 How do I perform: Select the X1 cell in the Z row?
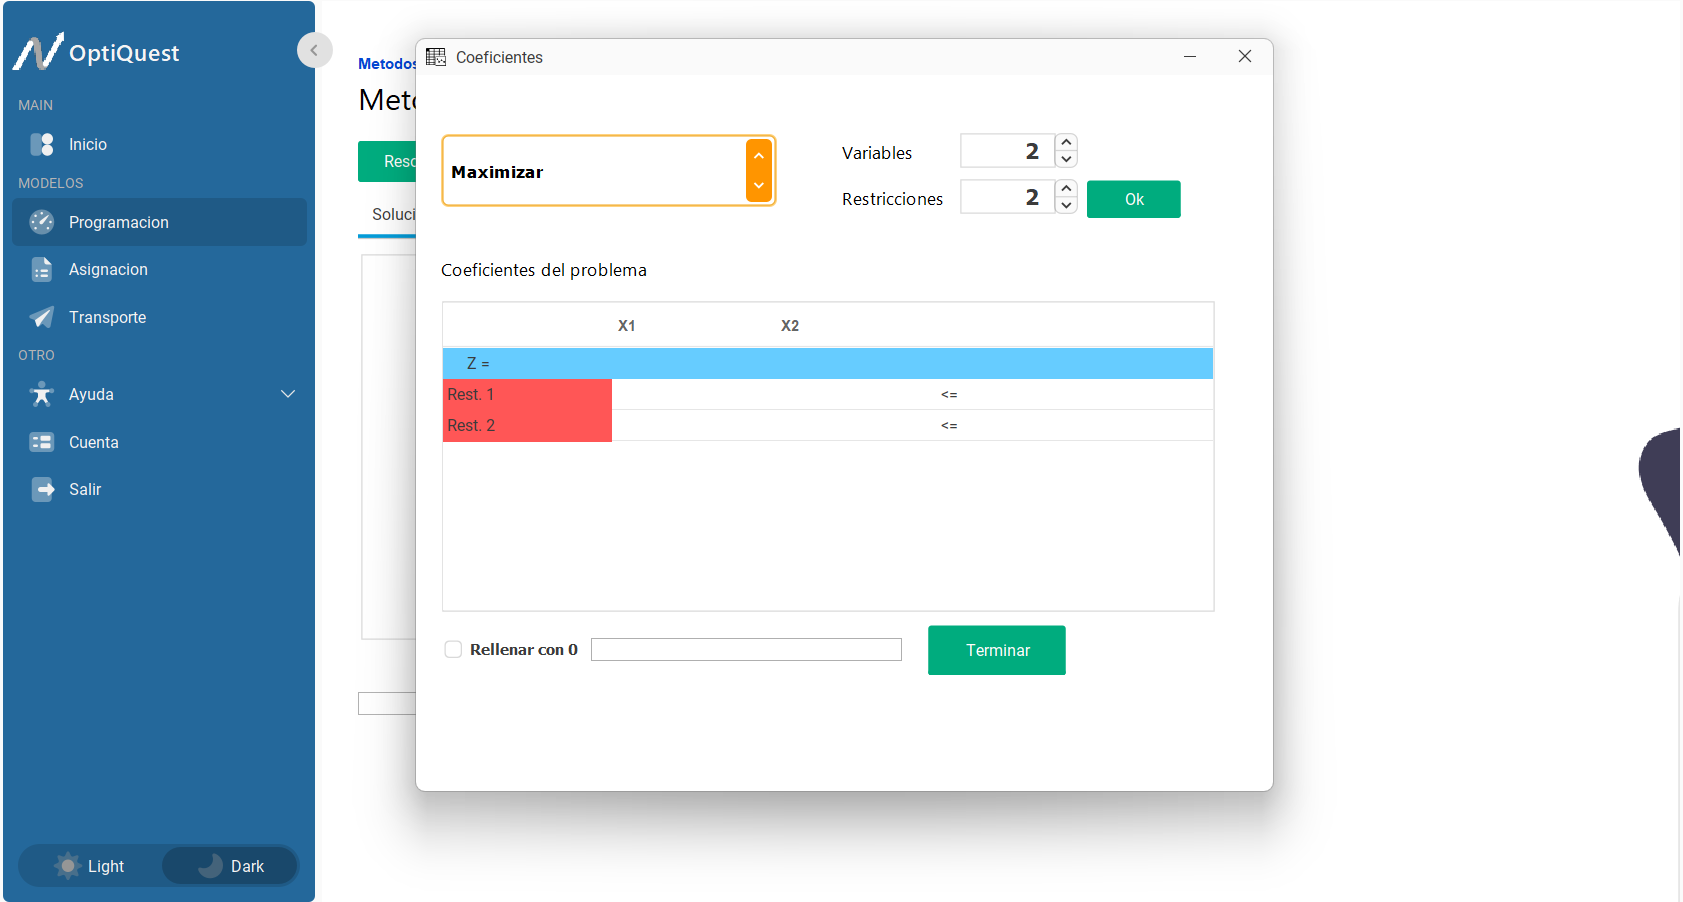(627, 364)
